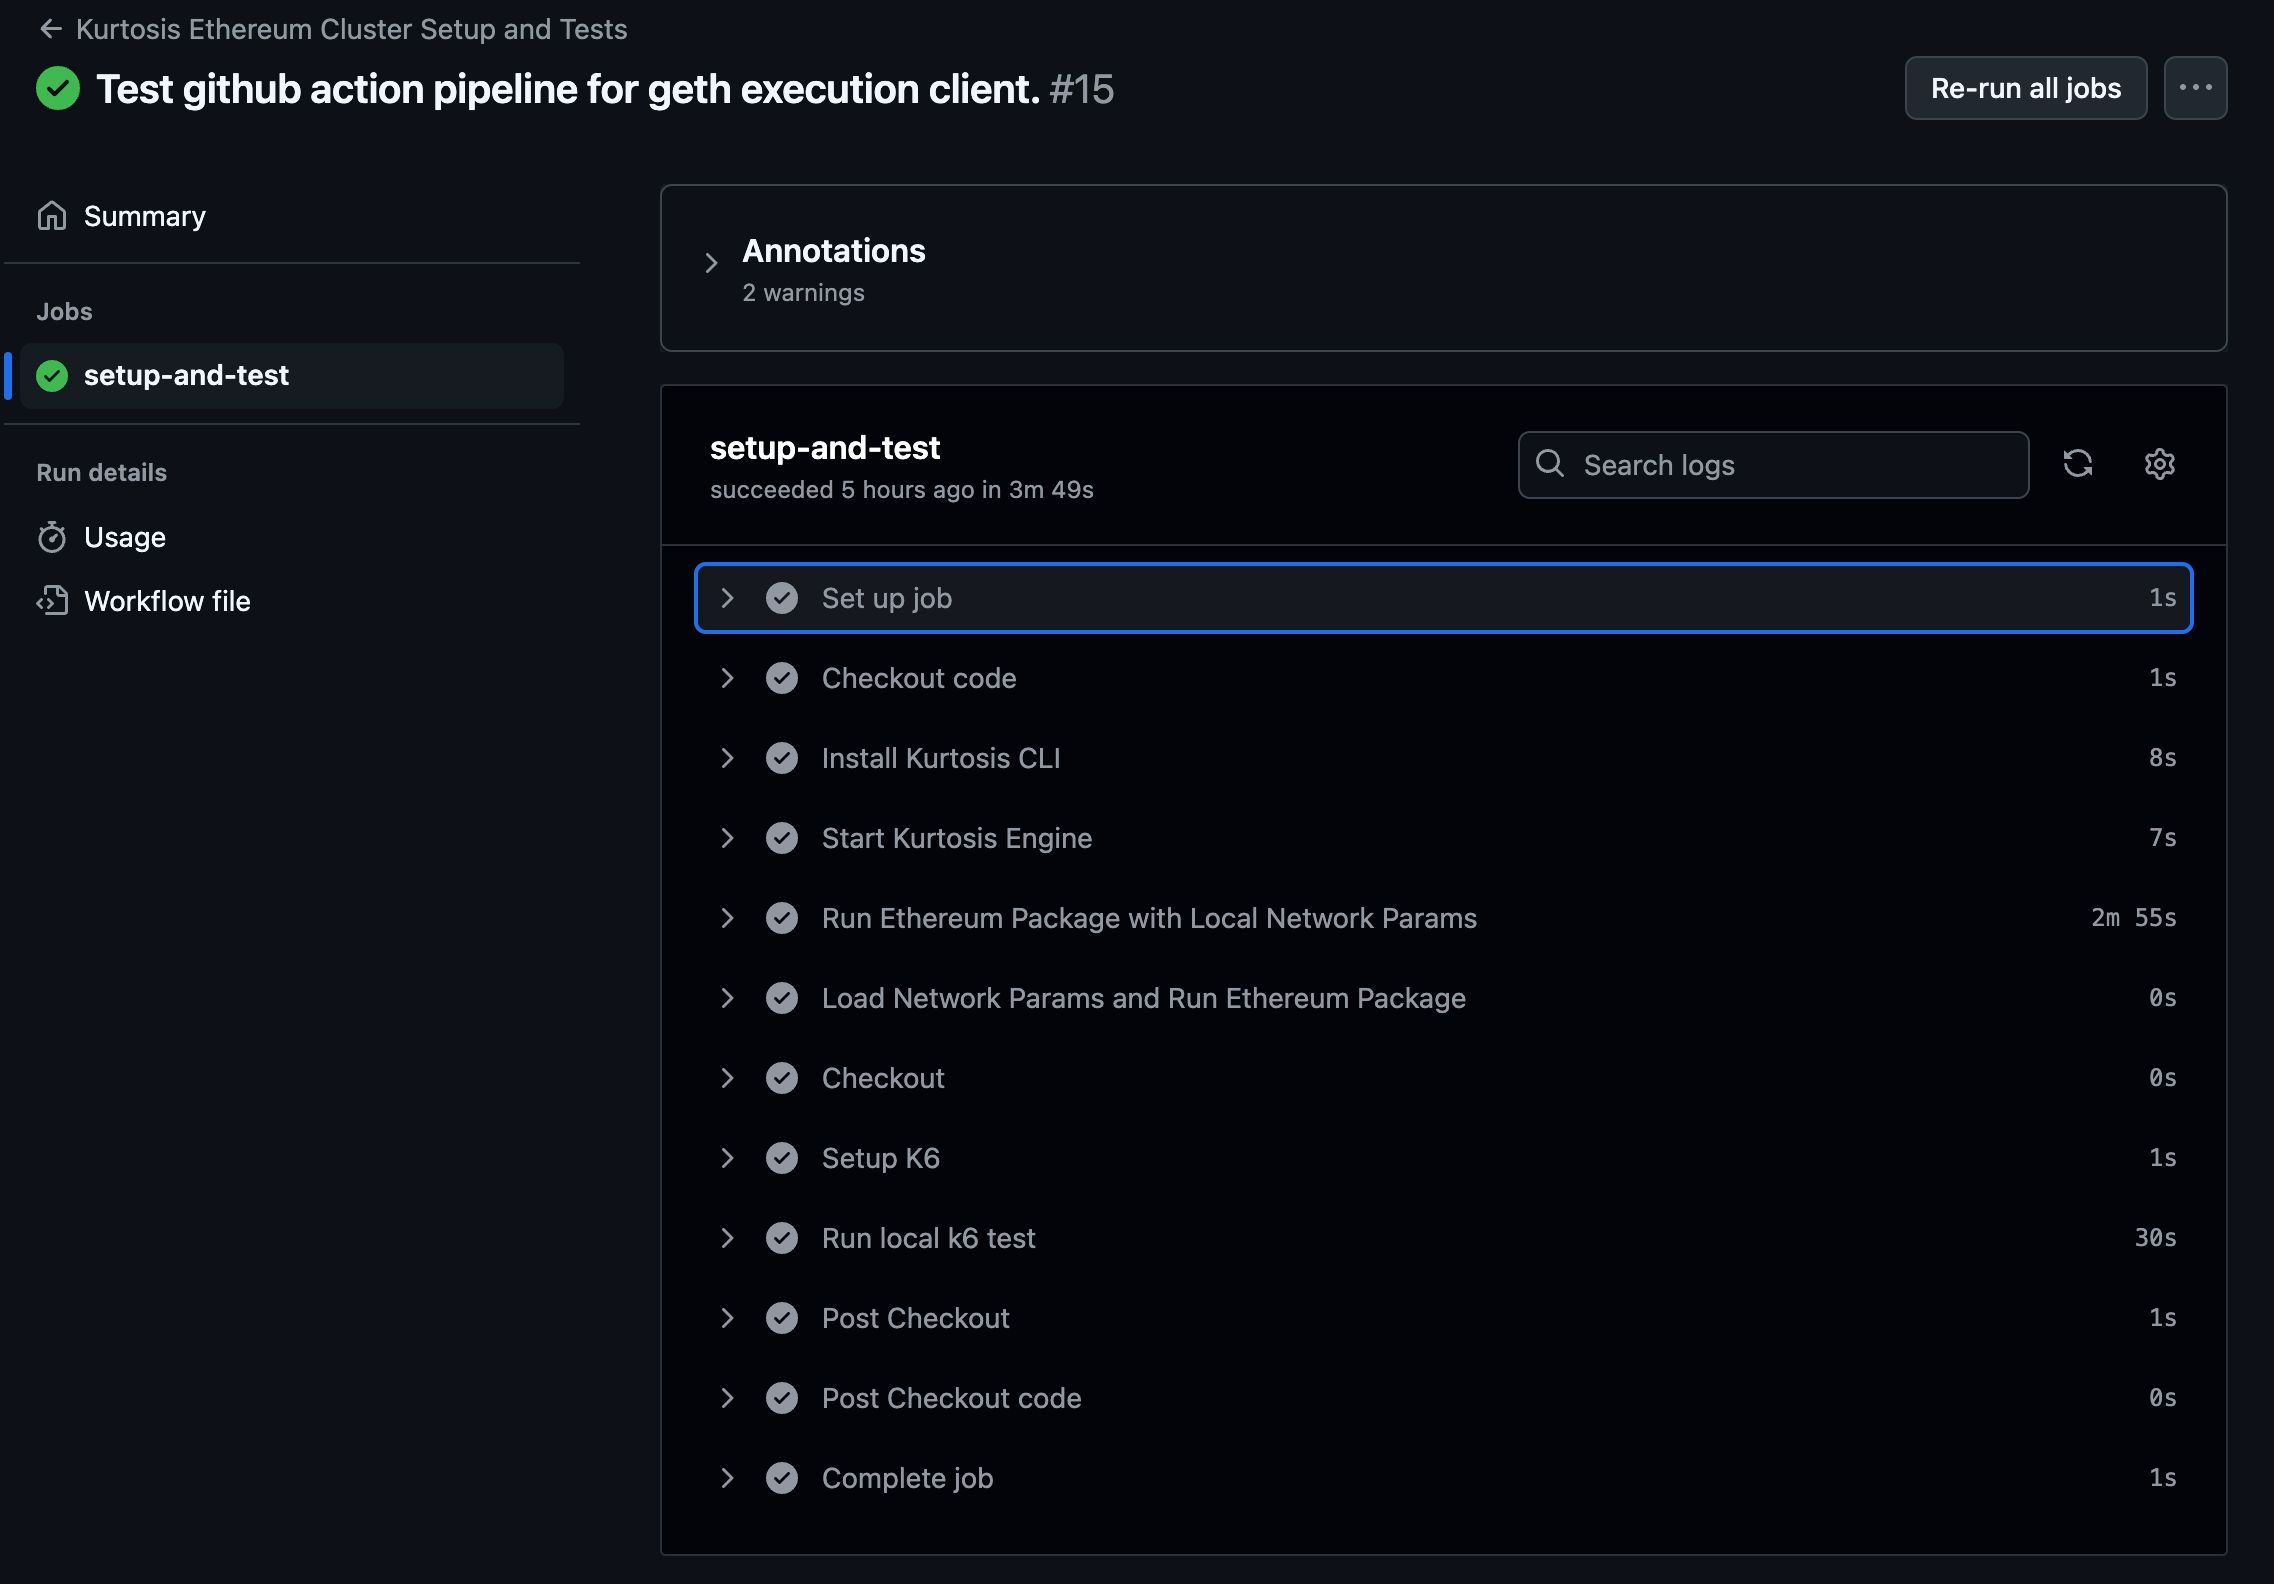Screen dimensions: 2274x1584
Task: Click the success check icon of Checkout code
Action: click(x=782, y=678)
